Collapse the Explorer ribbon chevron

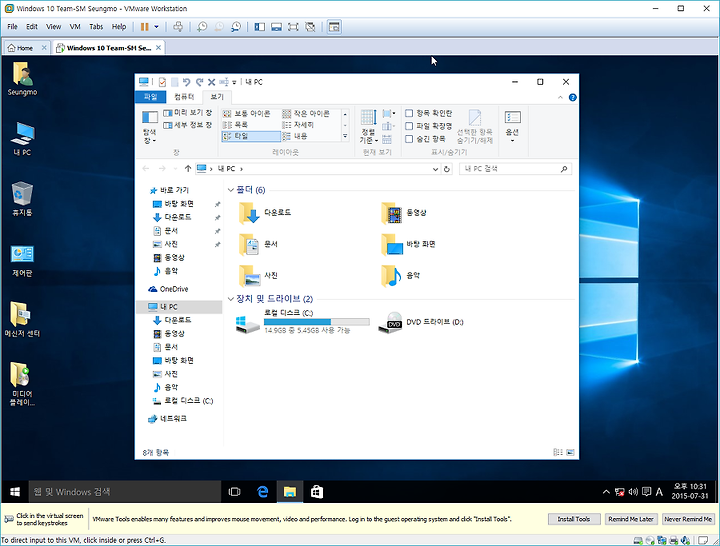[x=560, y=97]
